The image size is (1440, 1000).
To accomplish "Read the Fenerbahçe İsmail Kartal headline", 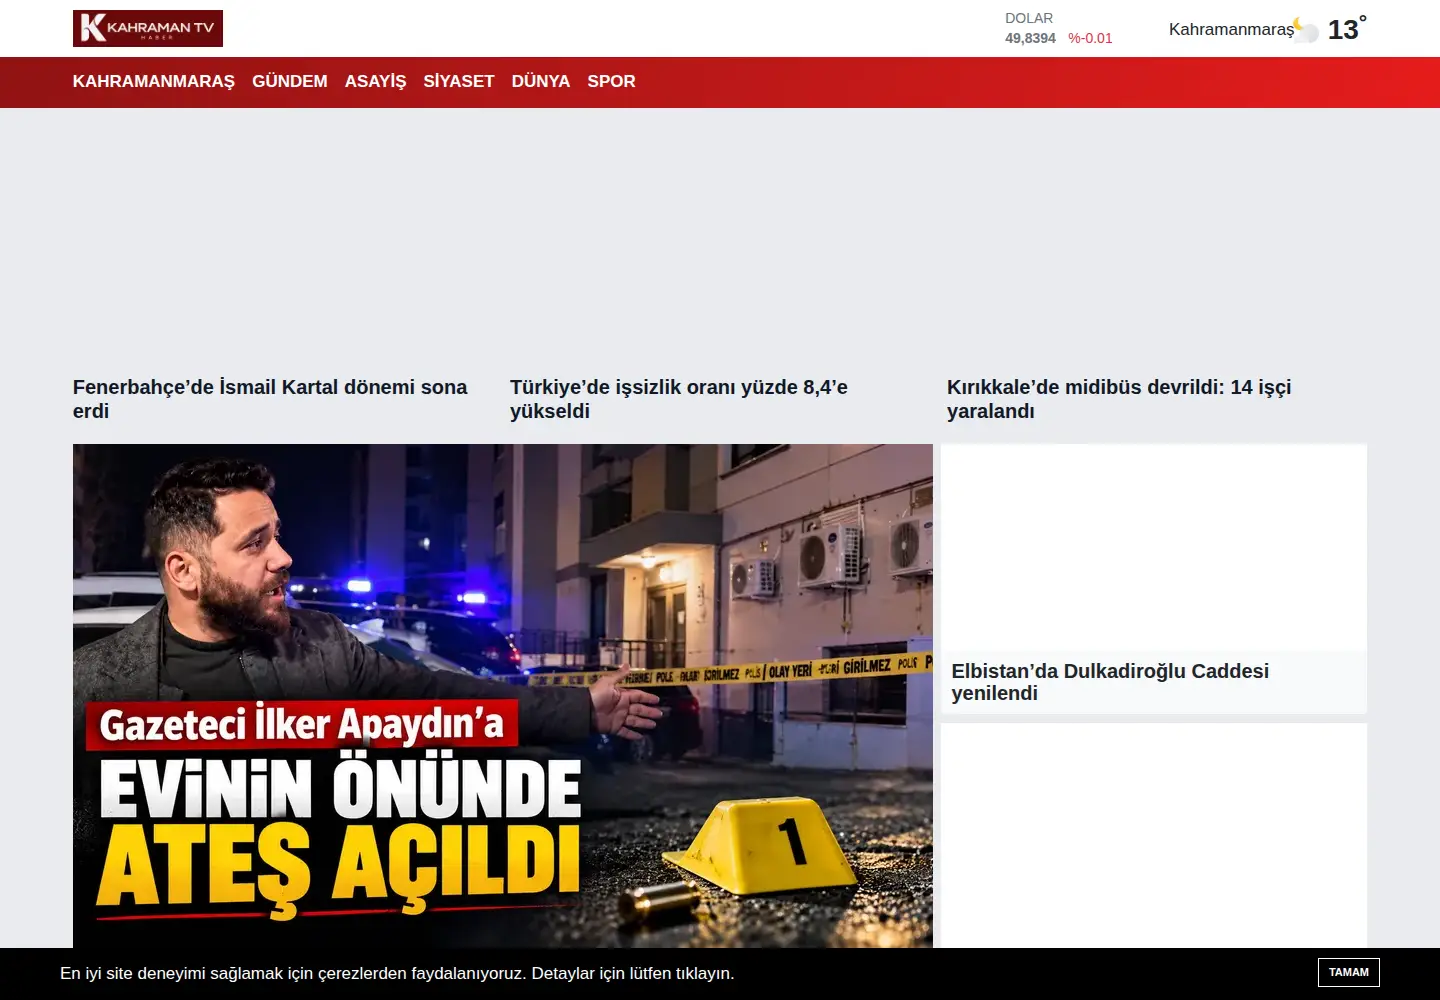I will [x=270, y=399].
